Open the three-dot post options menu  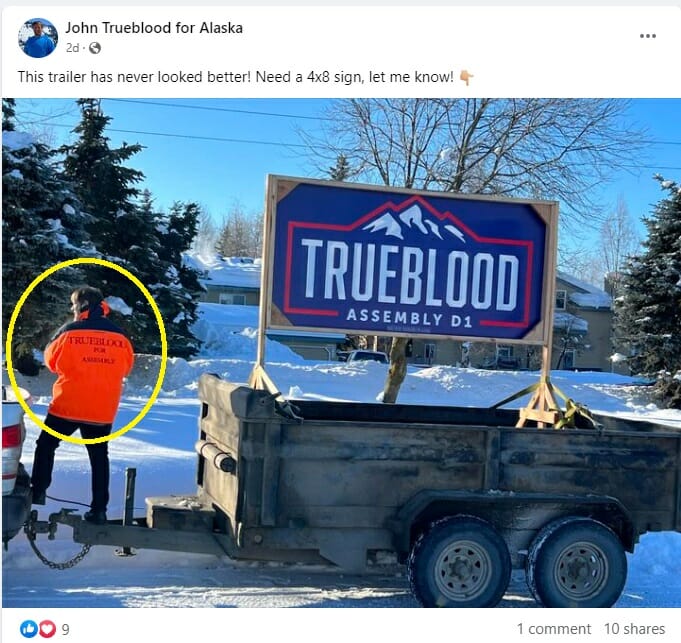(648, 36)
